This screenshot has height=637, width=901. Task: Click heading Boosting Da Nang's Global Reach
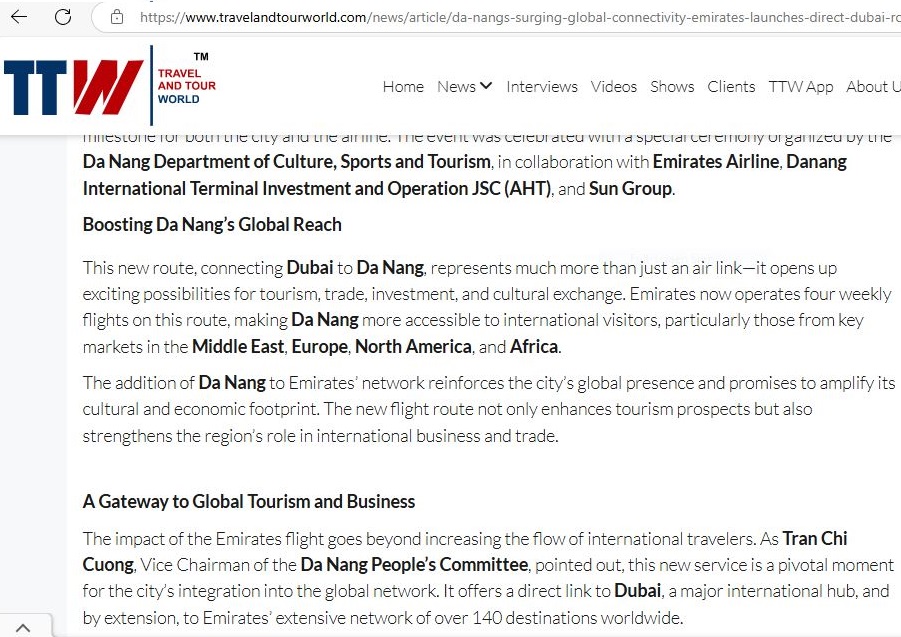pyautogui.click(x=212, y=225)
